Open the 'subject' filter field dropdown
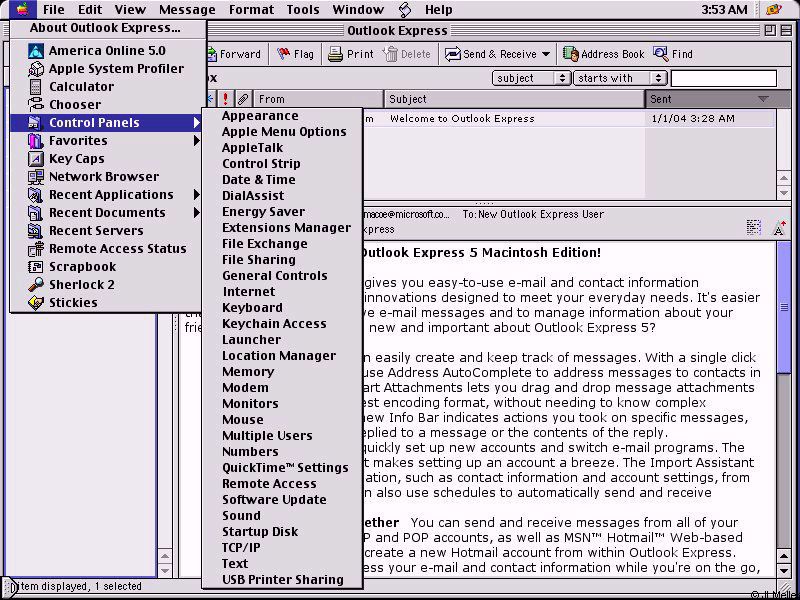 [531, 78]
